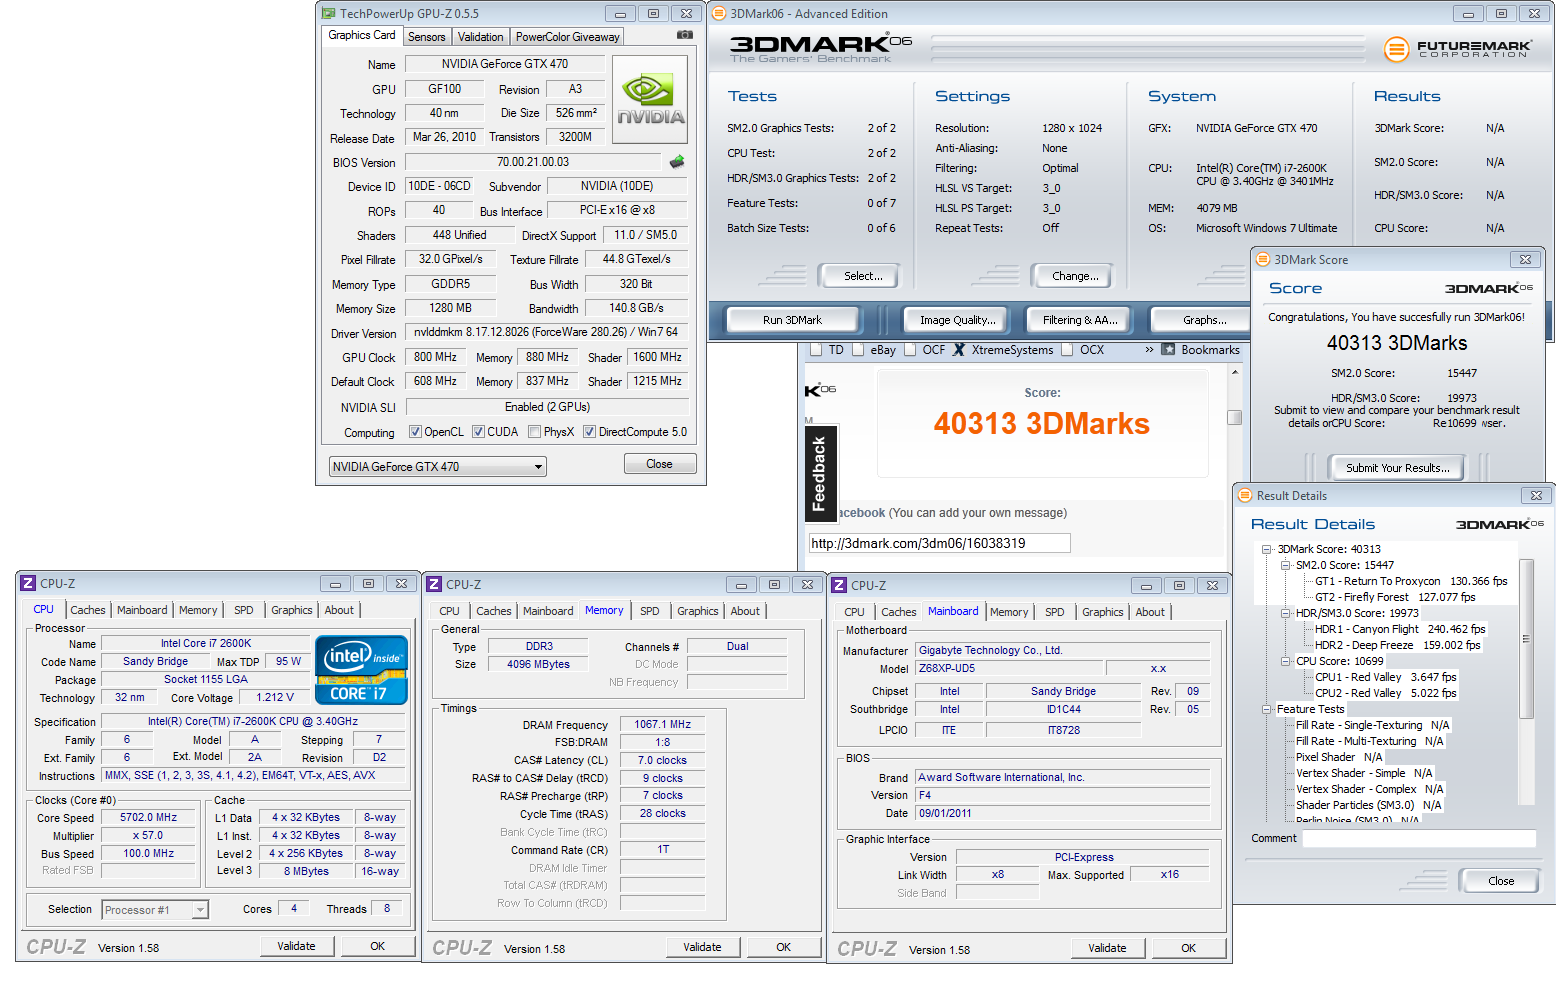The width and height of the screenshot is (1556, 990).
Task: Click the Run 3DMark button
Action: point(792,320)
